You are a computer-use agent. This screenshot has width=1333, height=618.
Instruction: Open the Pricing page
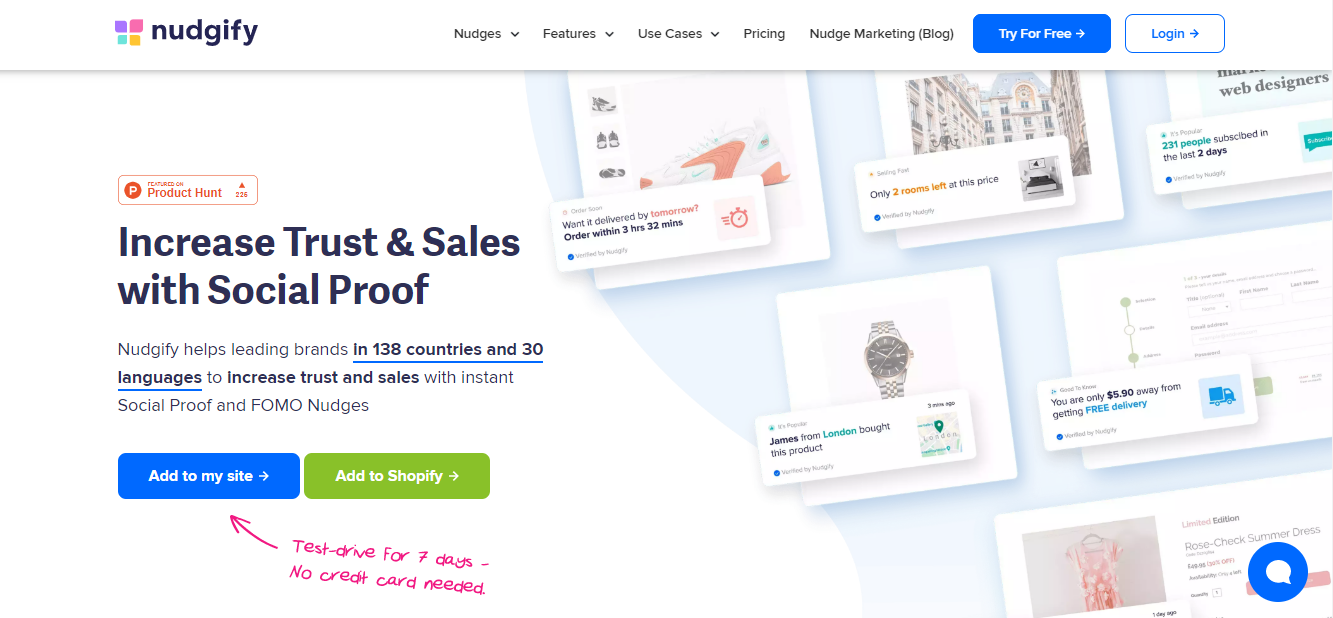point(764,34)
